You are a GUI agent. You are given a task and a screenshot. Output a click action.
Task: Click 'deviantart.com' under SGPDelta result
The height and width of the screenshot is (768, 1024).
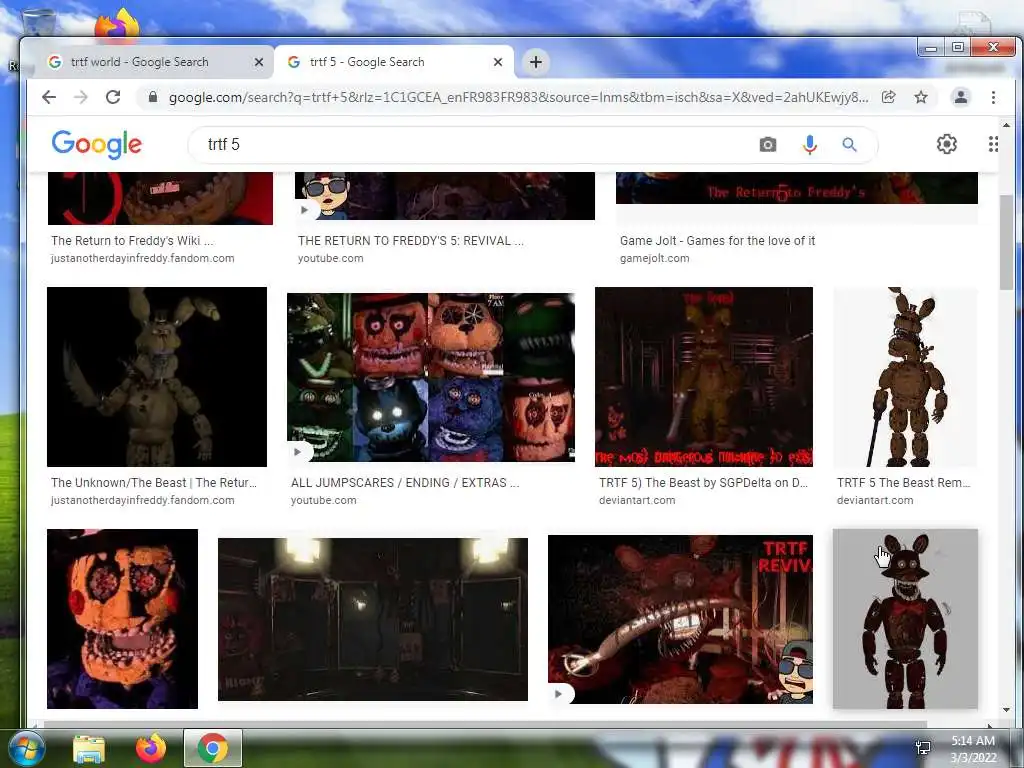(637, 500)
